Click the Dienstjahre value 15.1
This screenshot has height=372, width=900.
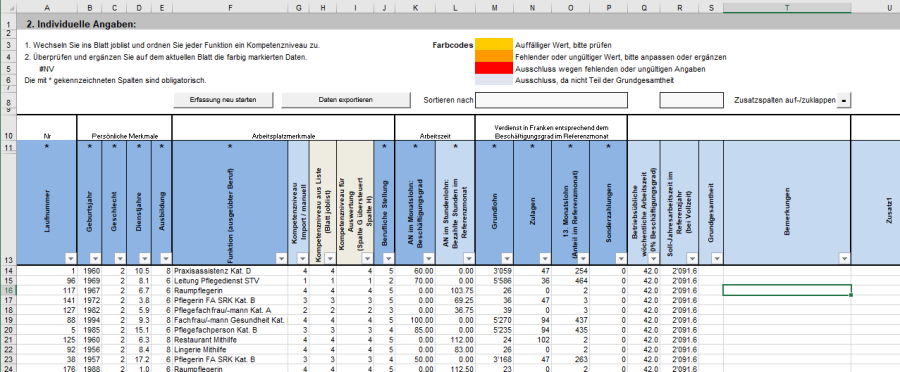[139, 330]
